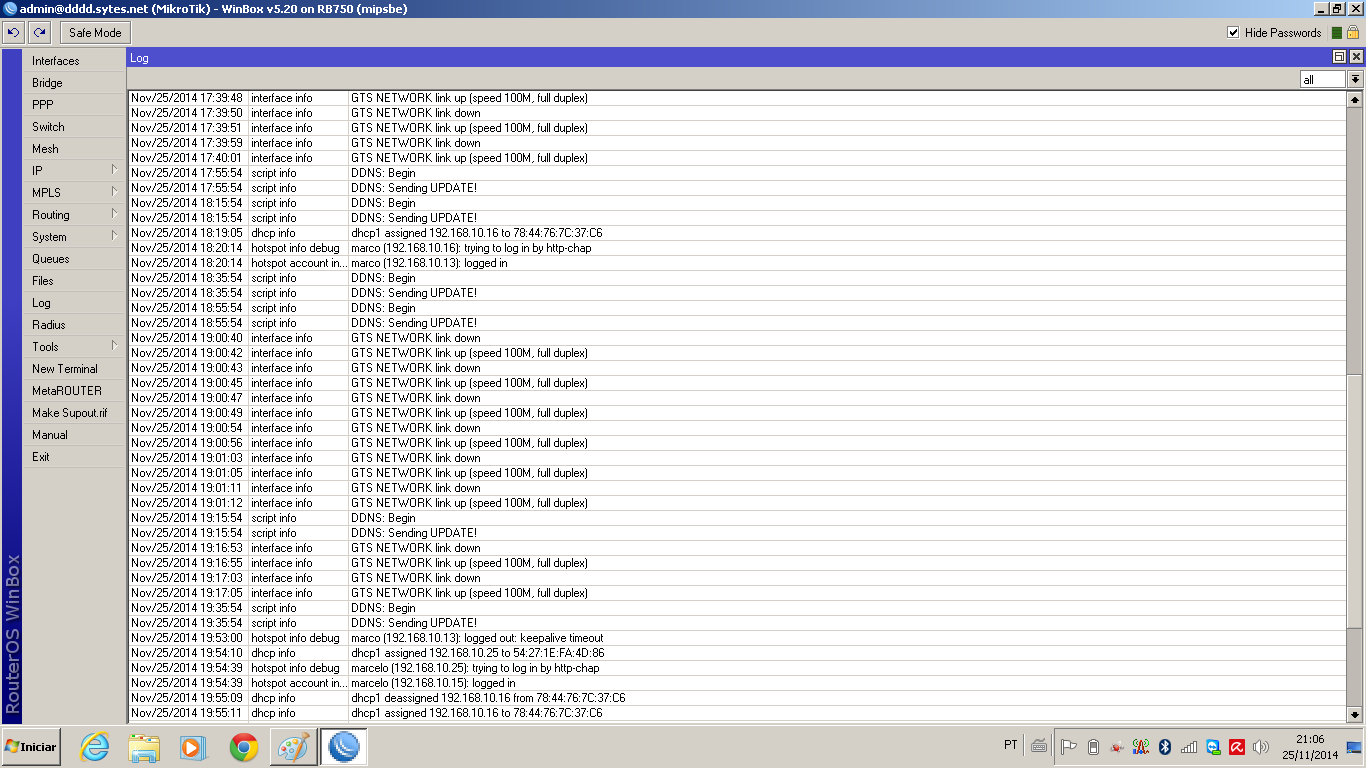Click Exit in the sidebar menu
The image size is (1366, 768).
click(x=73, y=457)
